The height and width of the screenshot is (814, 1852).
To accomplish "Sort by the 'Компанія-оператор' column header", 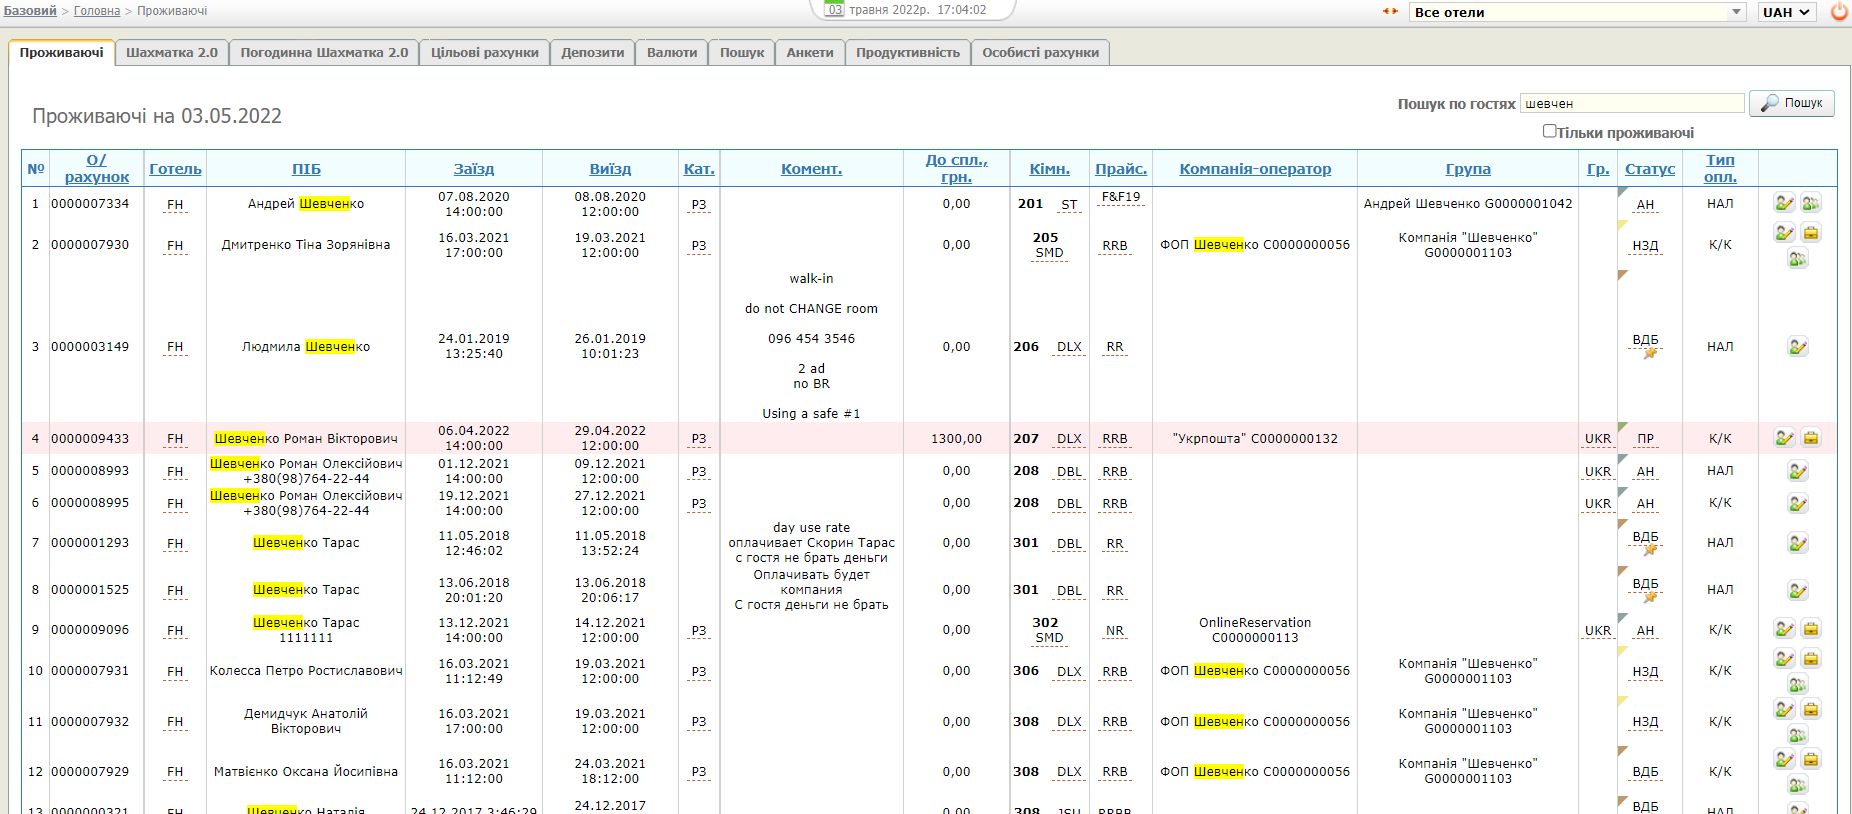I will [x=1255, y=169].
